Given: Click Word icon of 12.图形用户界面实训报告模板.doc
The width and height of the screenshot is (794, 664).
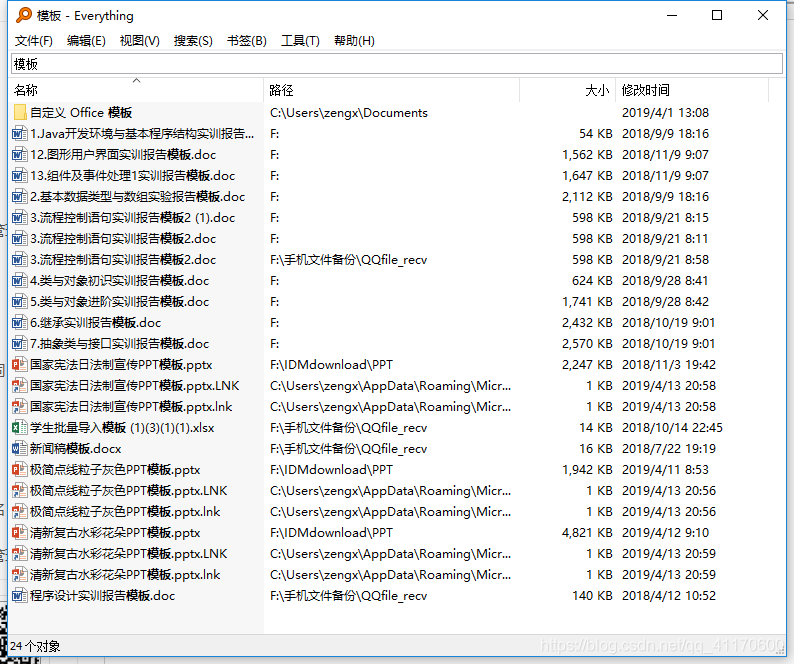Looking at the screenshot, I should (x=20, y=154).
